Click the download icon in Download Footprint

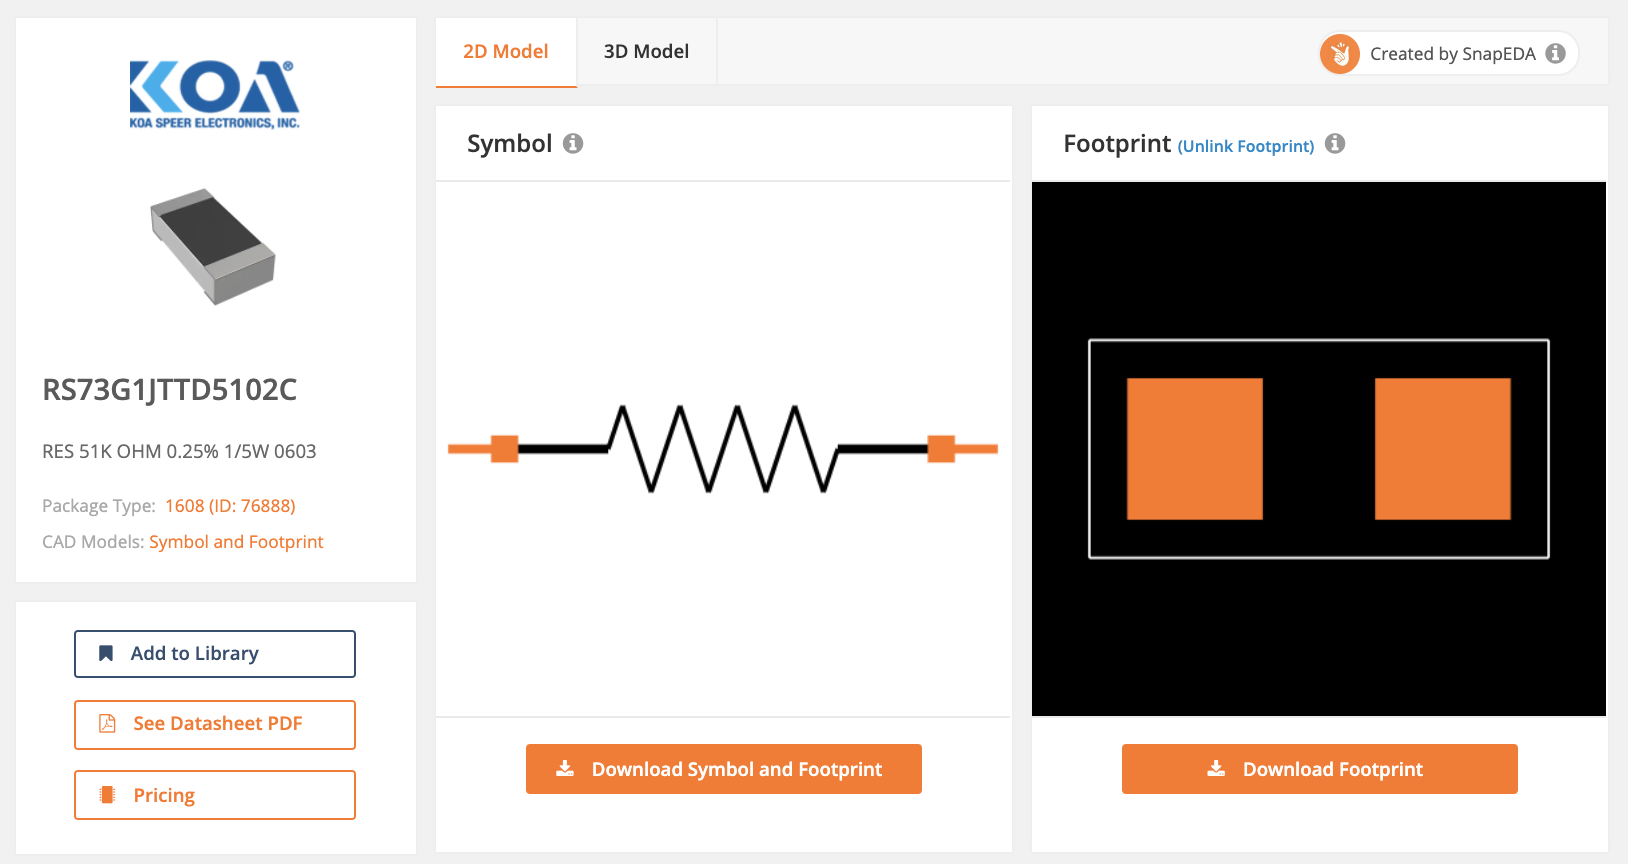pos(1216,768)
